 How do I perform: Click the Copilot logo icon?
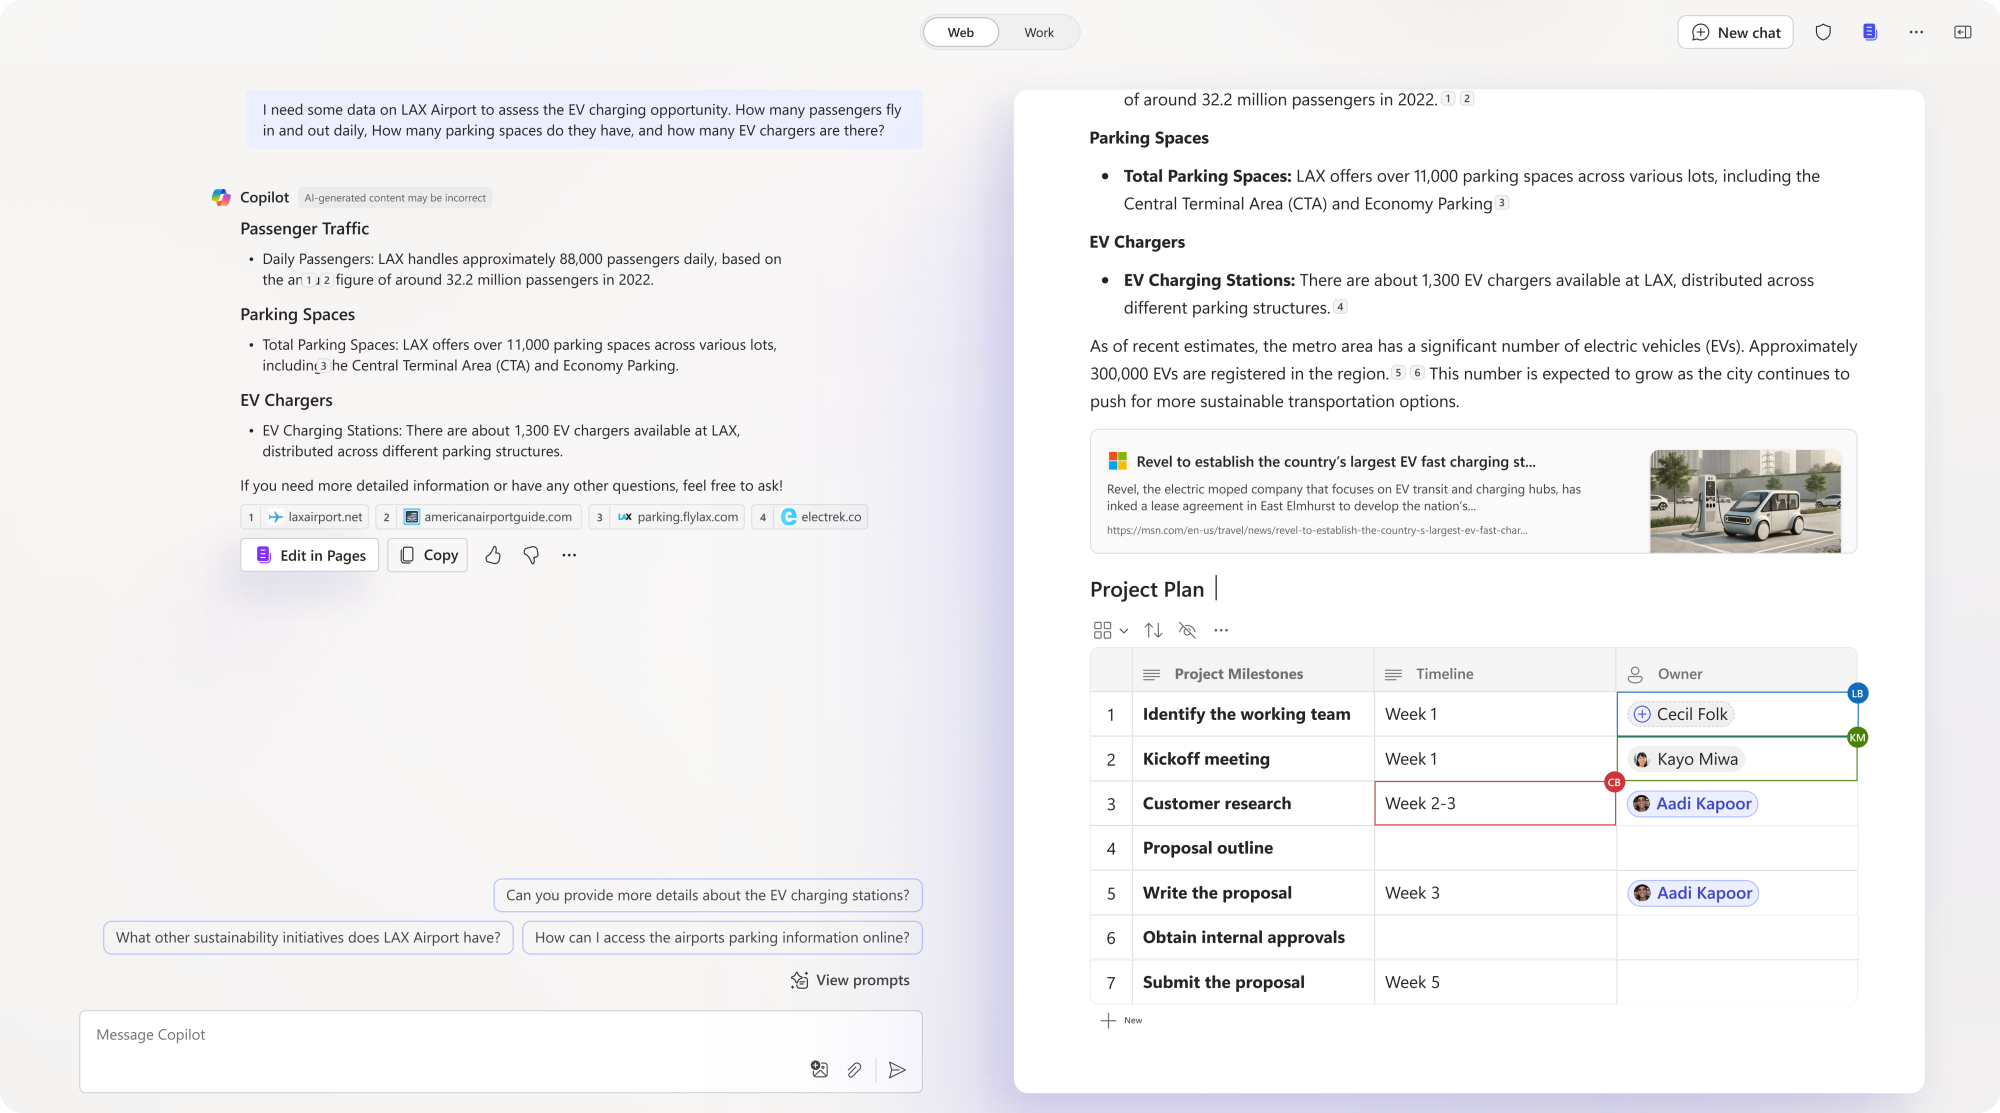click(x=222, y=197)
